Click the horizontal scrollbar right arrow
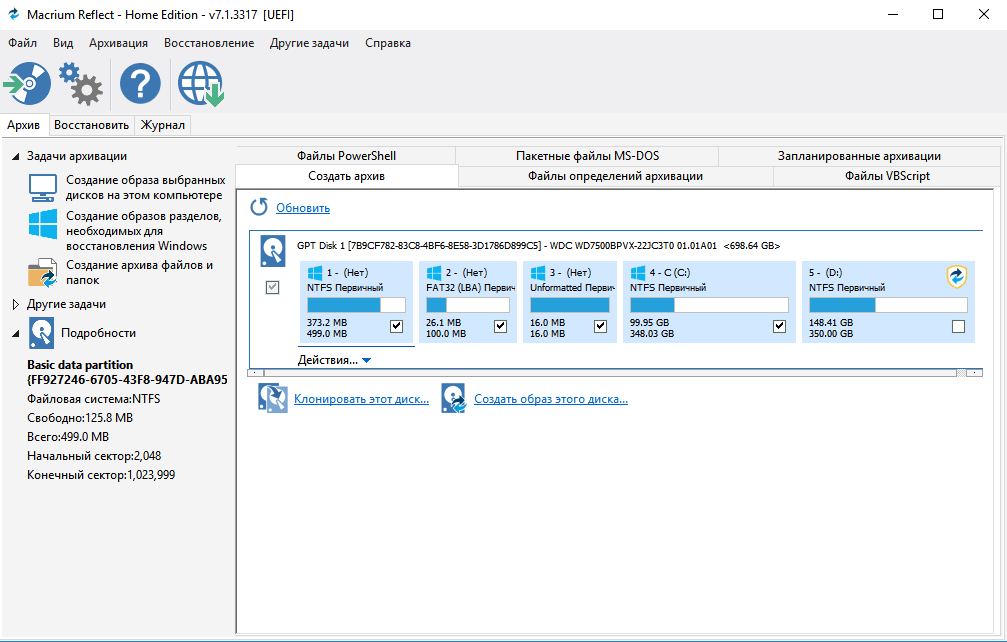Viewport: 1007px width, 642px height. (x=975, y=372)
